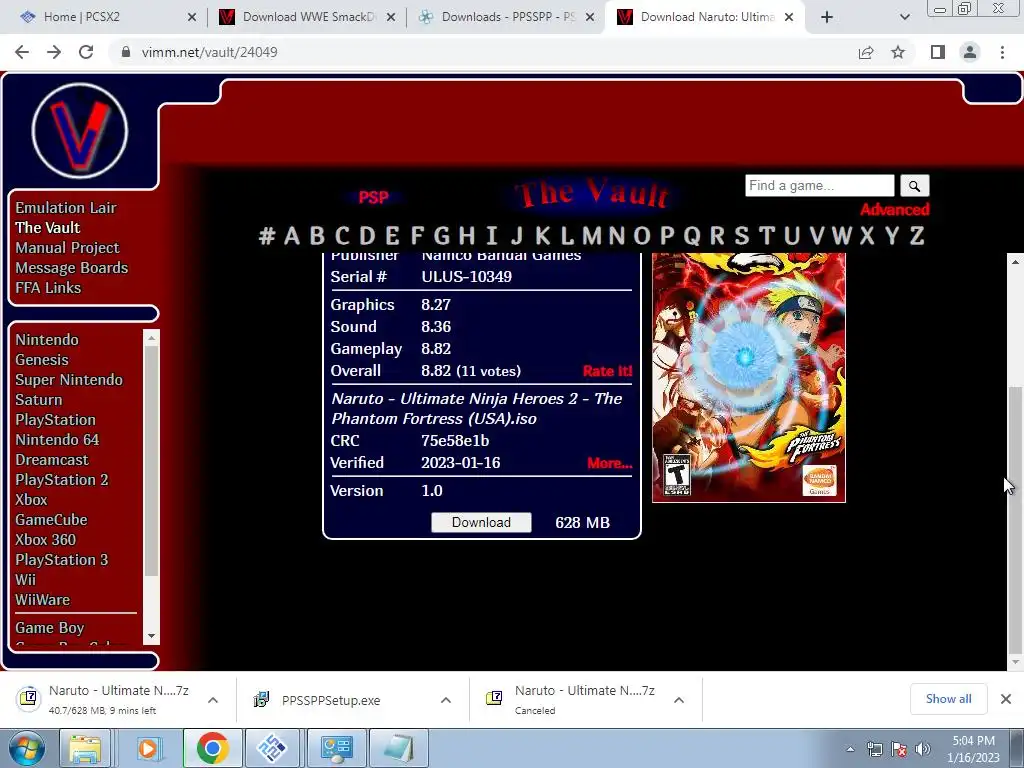Open the Message Boards link
Image resolution: width=1024 pixels, height=768 pixels.
[x=72, y=268]
